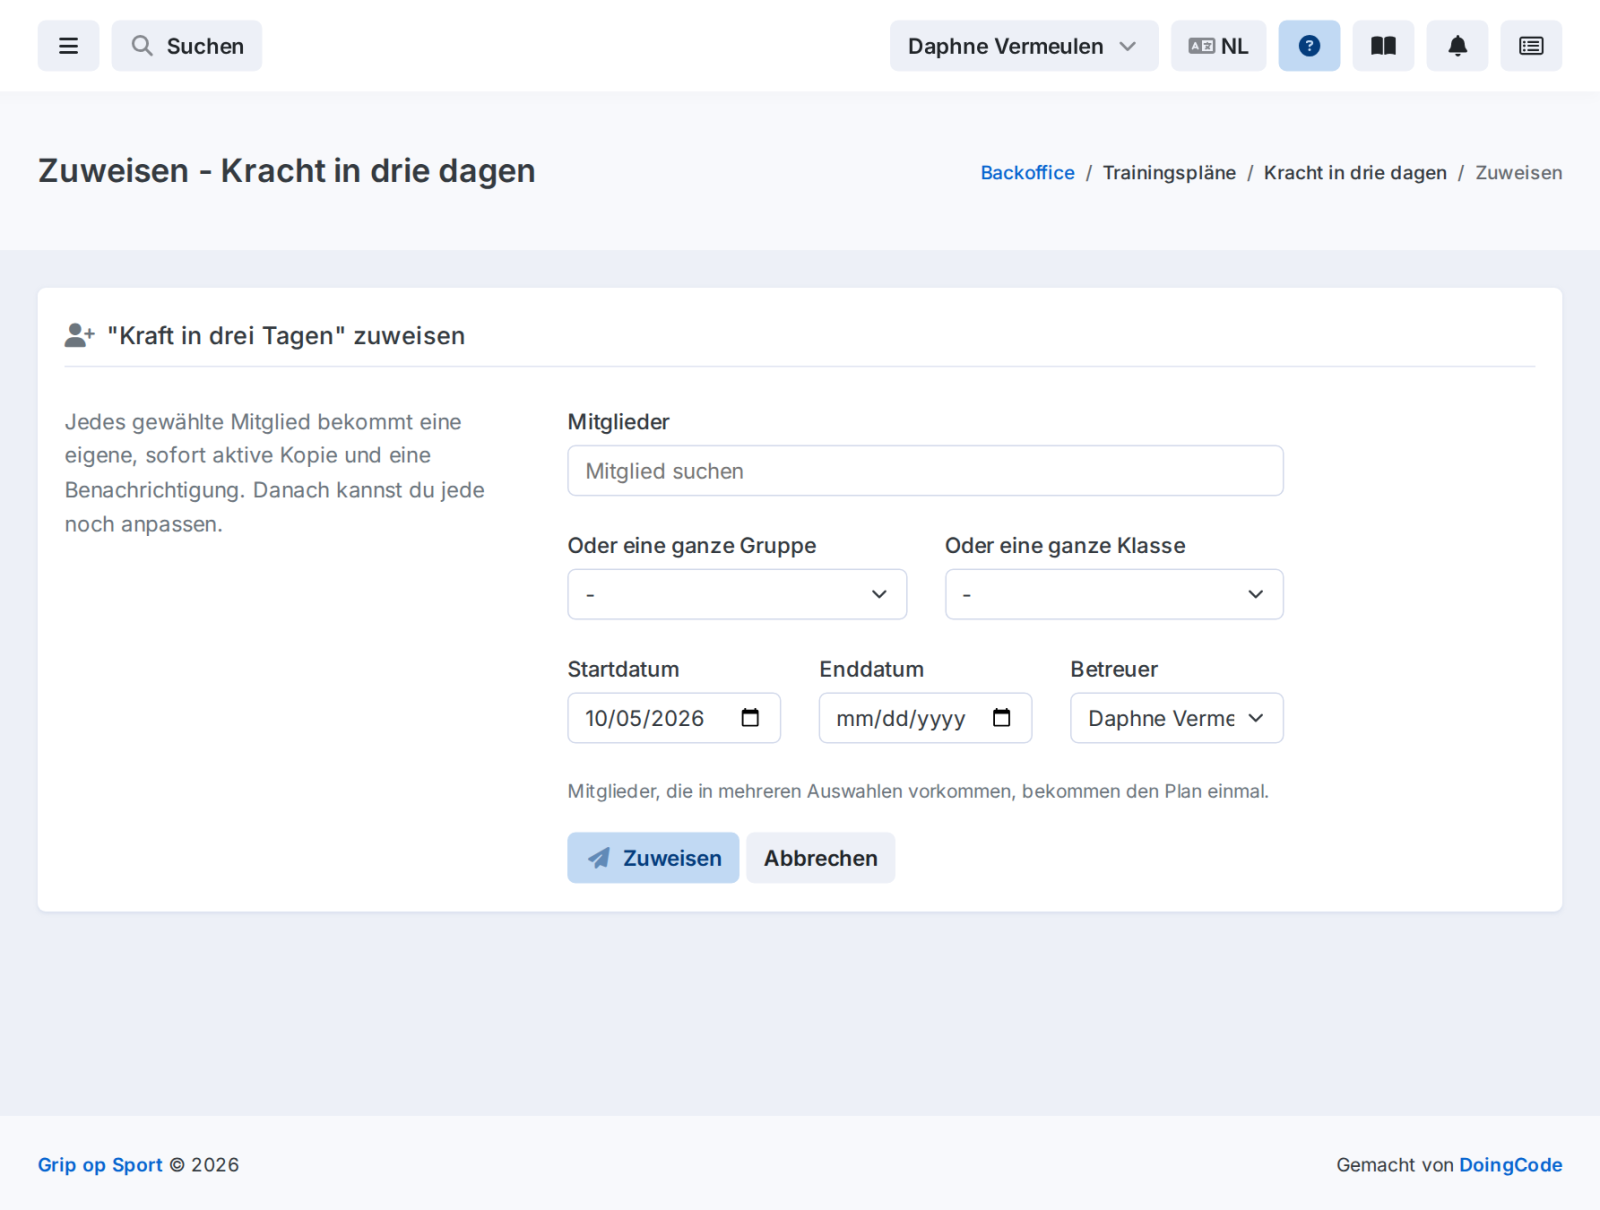Focus the Mitglied suchen field

(925, 471)
